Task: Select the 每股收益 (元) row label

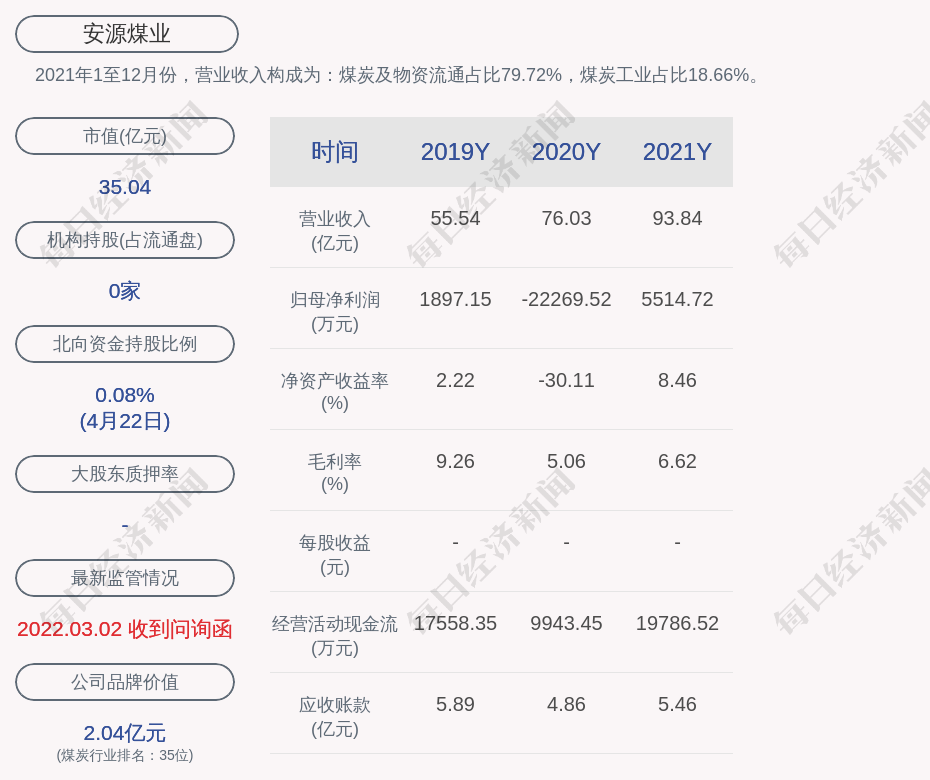Action: click(x=335, y=555)
